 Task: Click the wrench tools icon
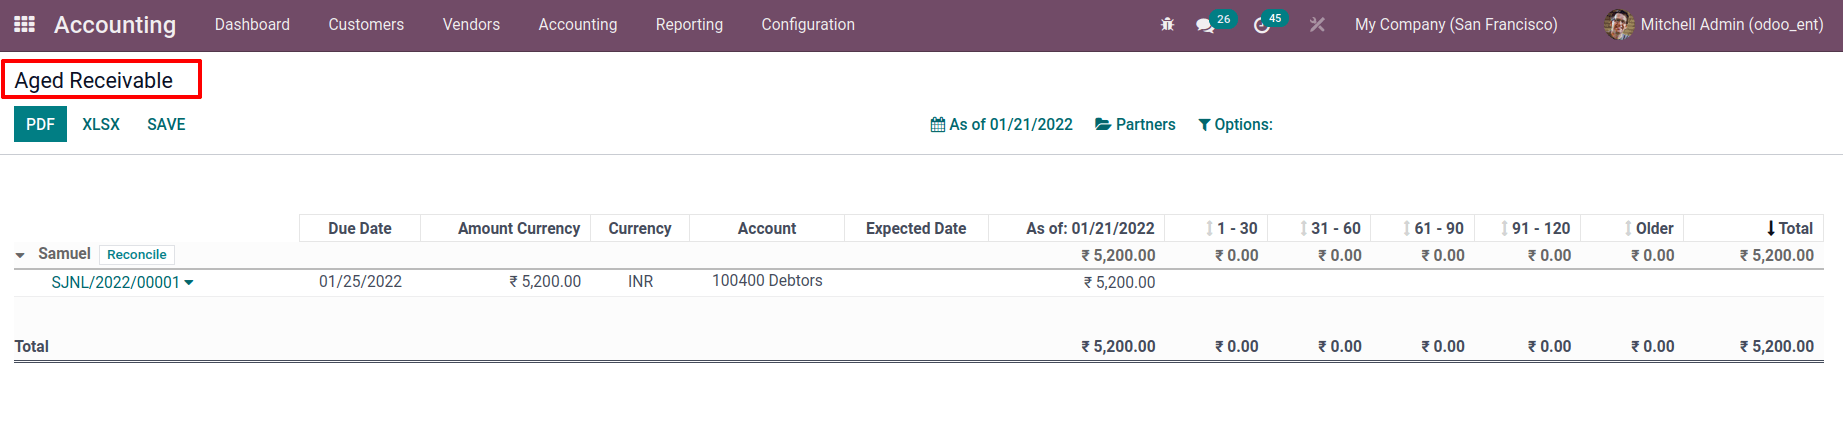pyautogui.click(x=1317, y=25)
